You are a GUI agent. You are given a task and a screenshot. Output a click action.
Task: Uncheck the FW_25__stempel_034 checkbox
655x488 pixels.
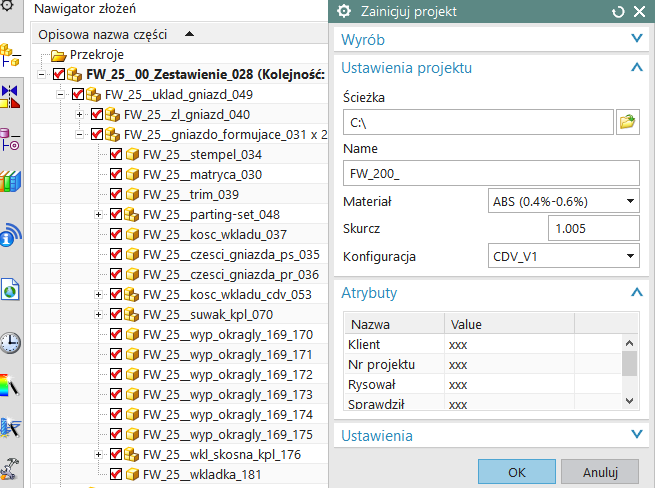coord(116,154)
